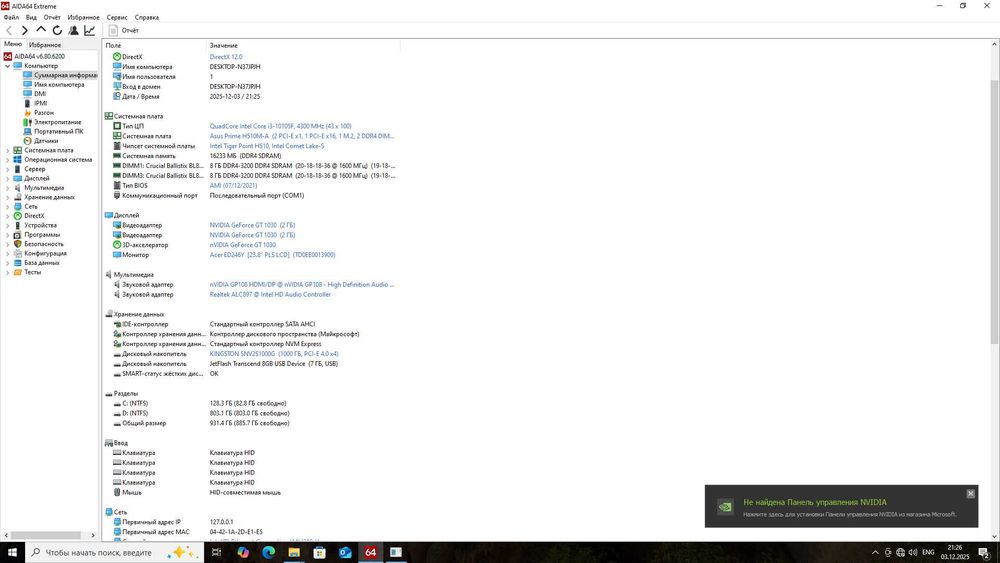Image resolution: width=1000 pixels, height=563 pixels.
Task: Expand the Мультимедиа tree node
Action: click(8, 187)
